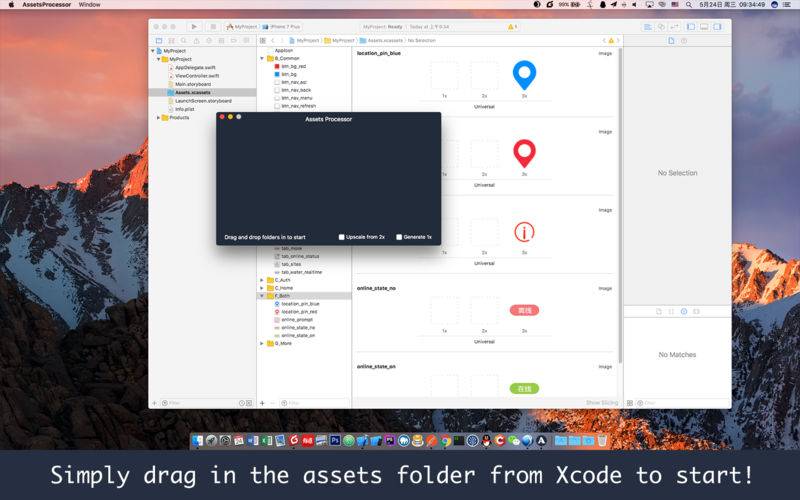This screenshot has height=500, width=800.
Task: Click Show Slicing button
Action: point(602,403)
